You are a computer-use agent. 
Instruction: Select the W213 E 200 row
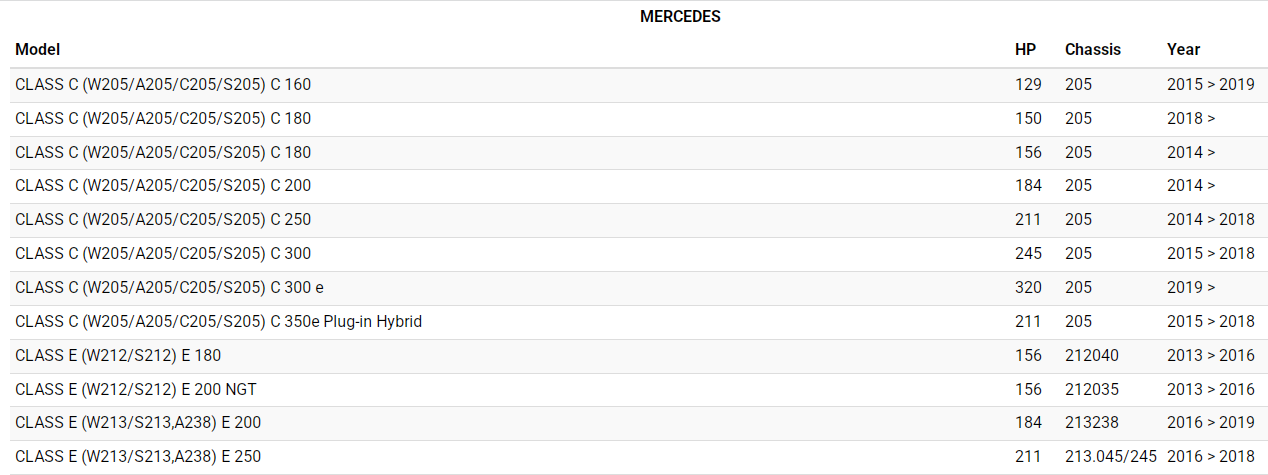pos(138,423)
